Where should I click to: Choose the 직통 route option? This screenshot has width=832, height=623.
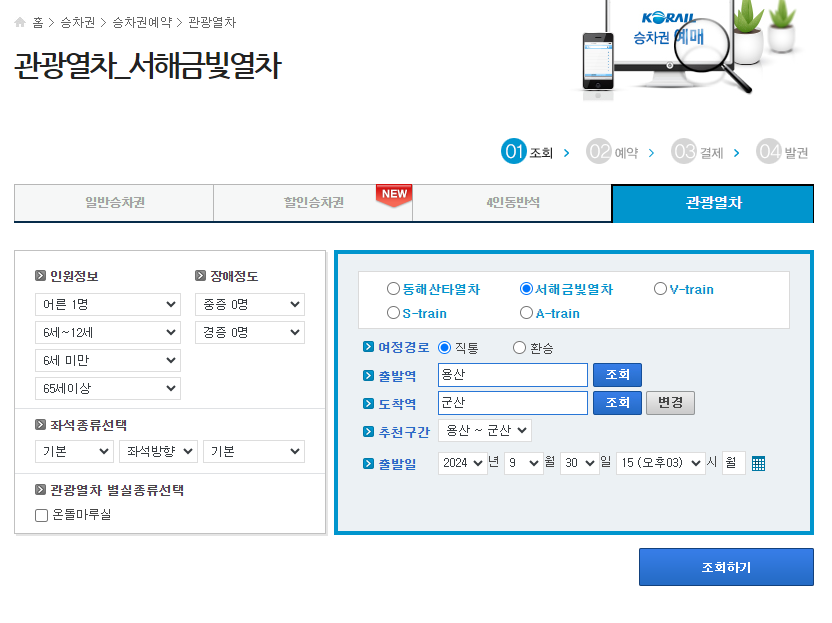[445, 348]
